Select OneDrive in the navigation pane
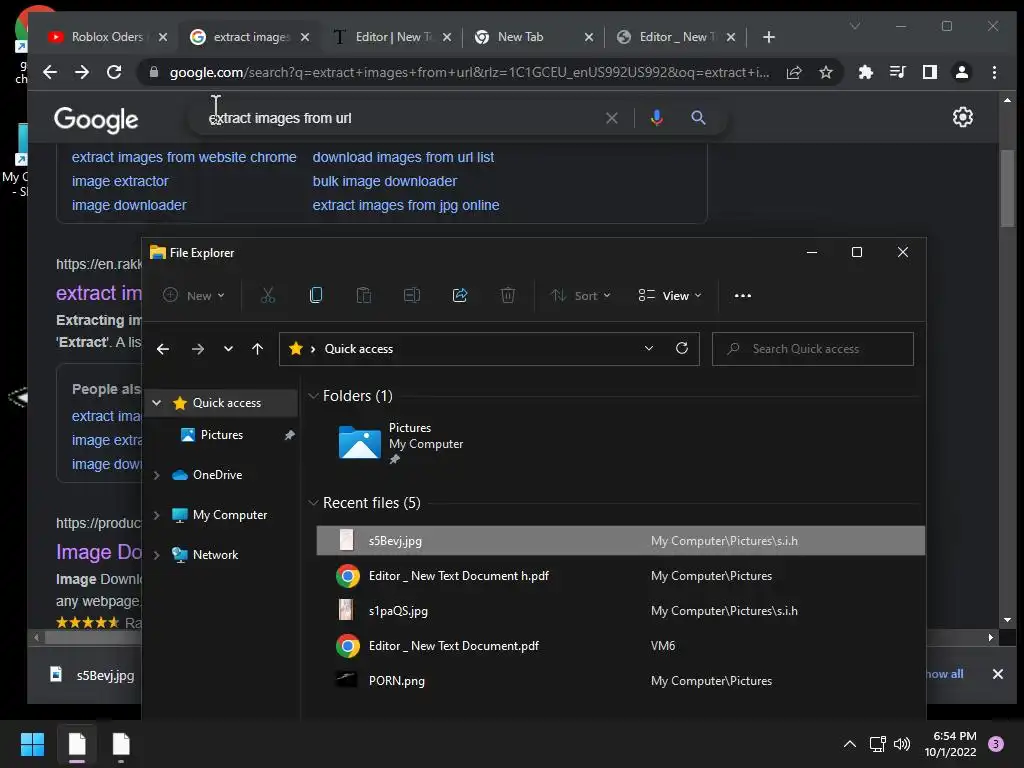Viewport: 1024px width, 768px height. 217,475
